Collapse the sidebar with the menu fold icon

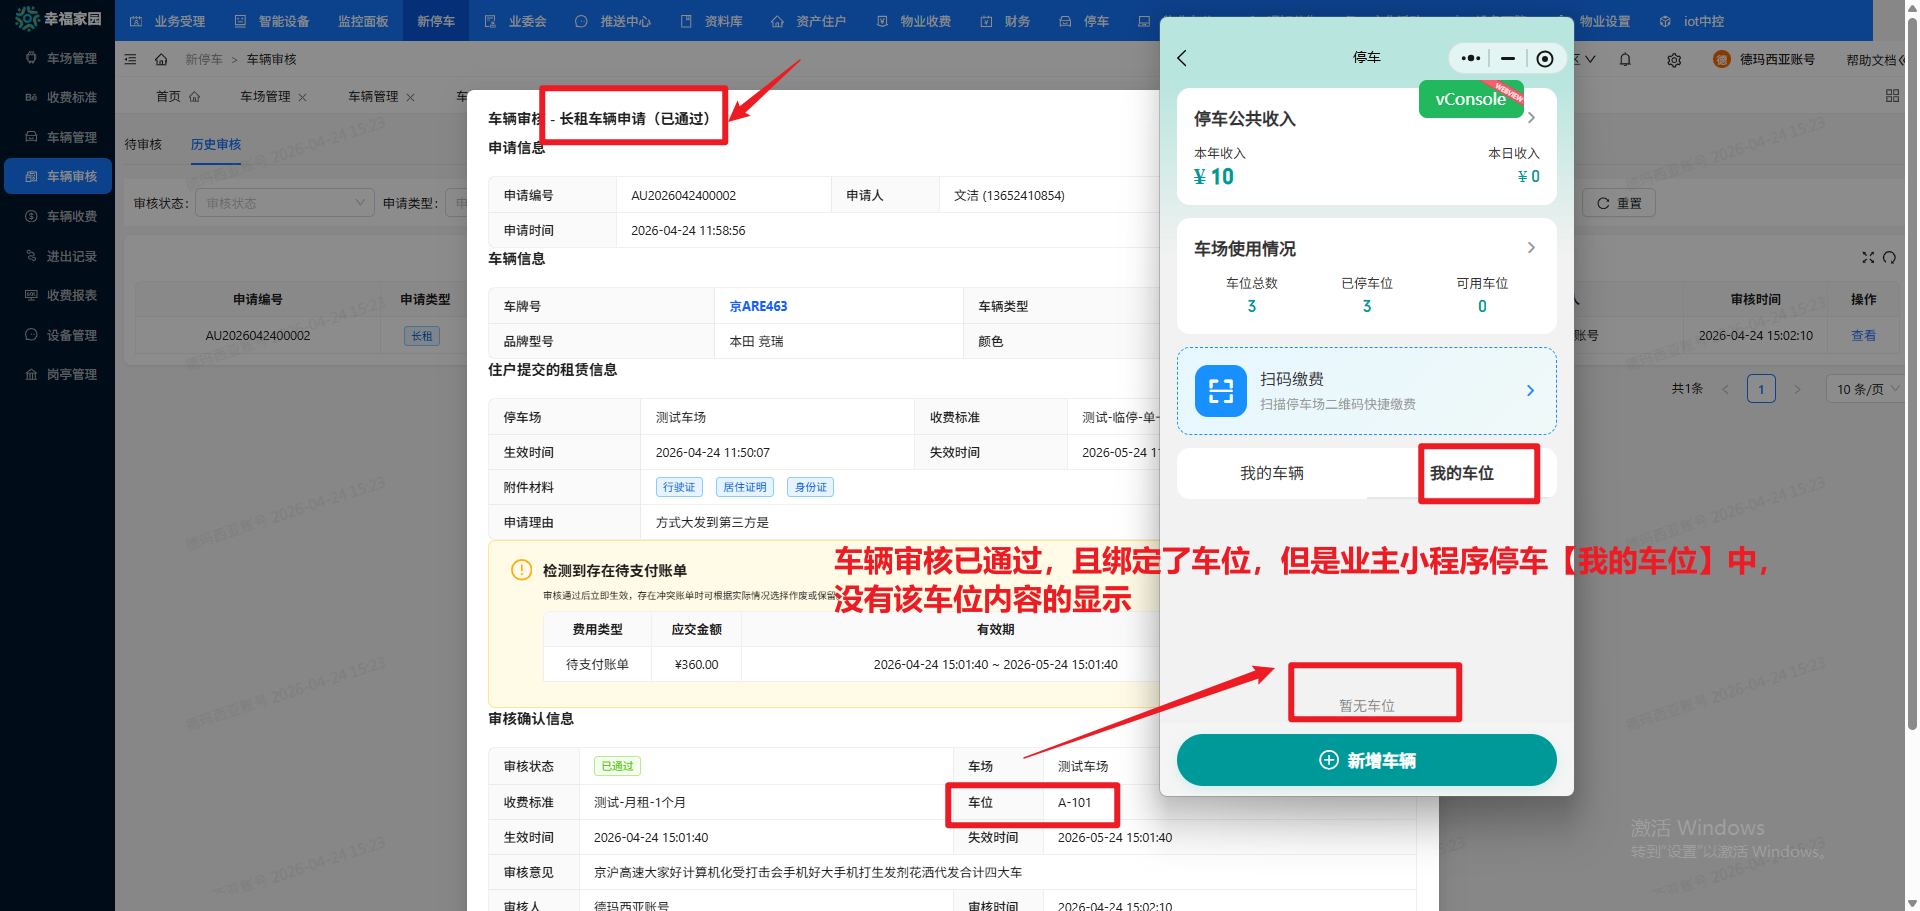(x=130, y=60)
